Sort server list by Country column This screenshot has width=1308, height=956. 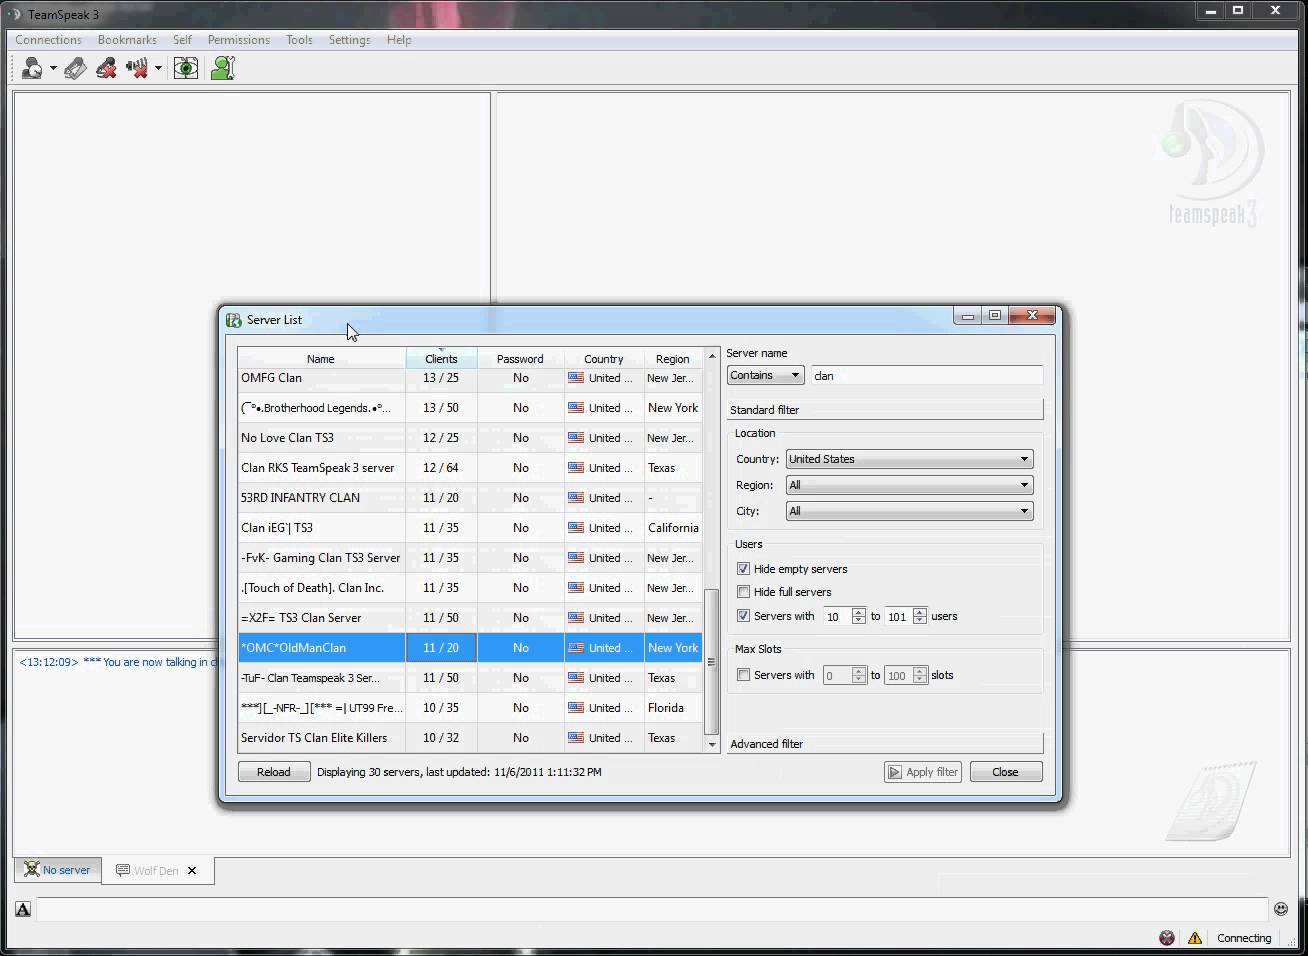pos(604,359)
